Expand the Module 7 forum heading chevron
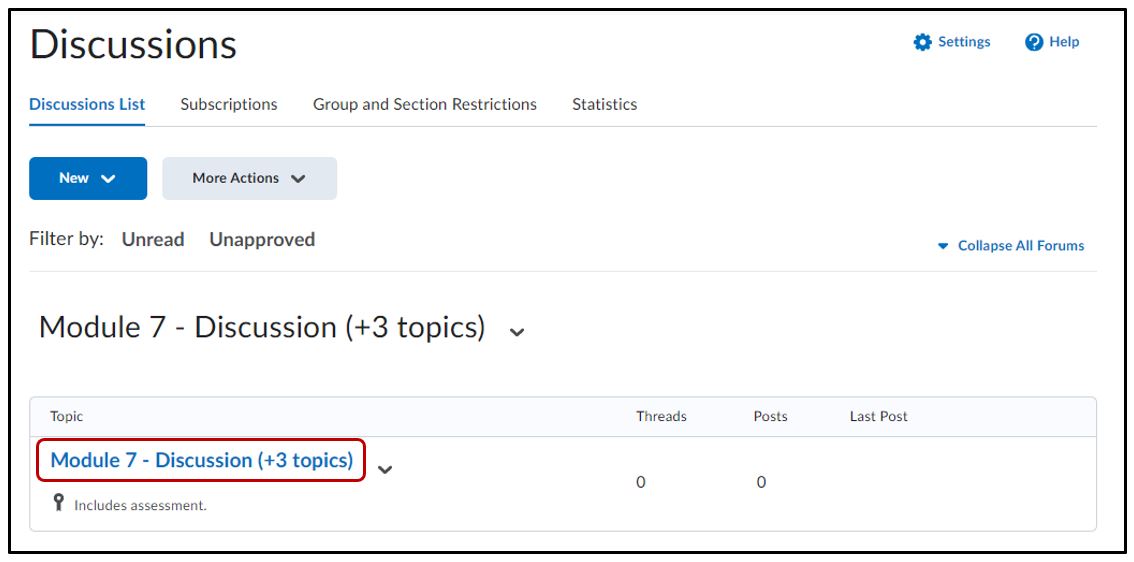This screenshot has height=562, width=1134. coord(517,332)
